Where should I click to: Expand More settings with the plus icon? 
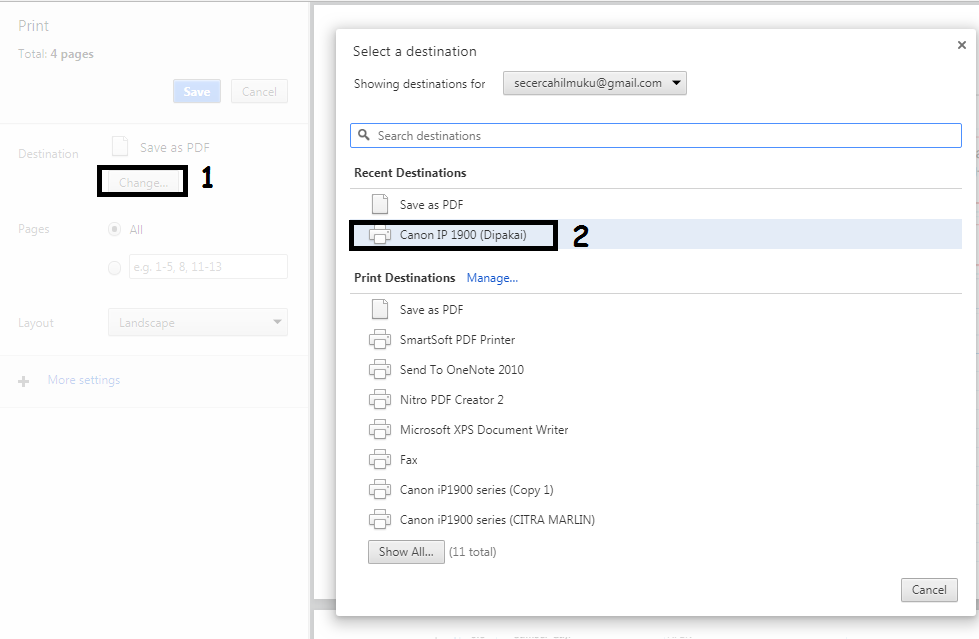pyautogui.click(x=25, y=381)
